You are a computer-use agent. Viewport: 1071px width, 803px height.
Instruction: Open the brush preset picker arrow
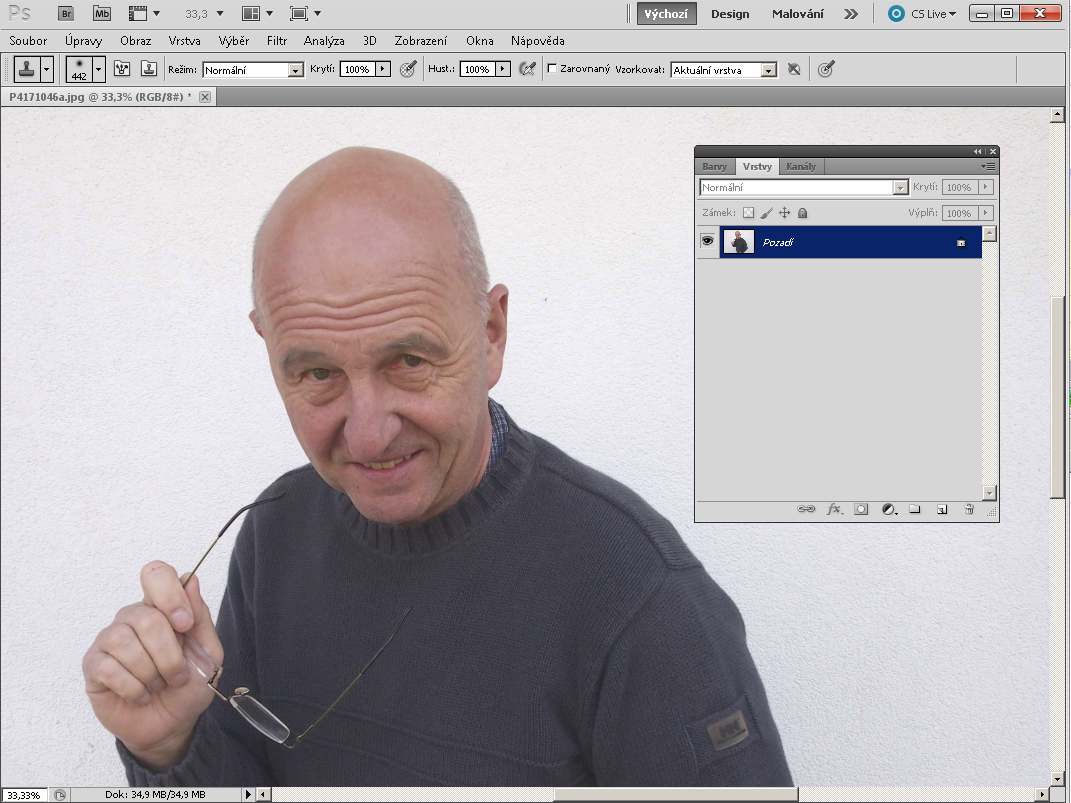[x=98, y=69]
